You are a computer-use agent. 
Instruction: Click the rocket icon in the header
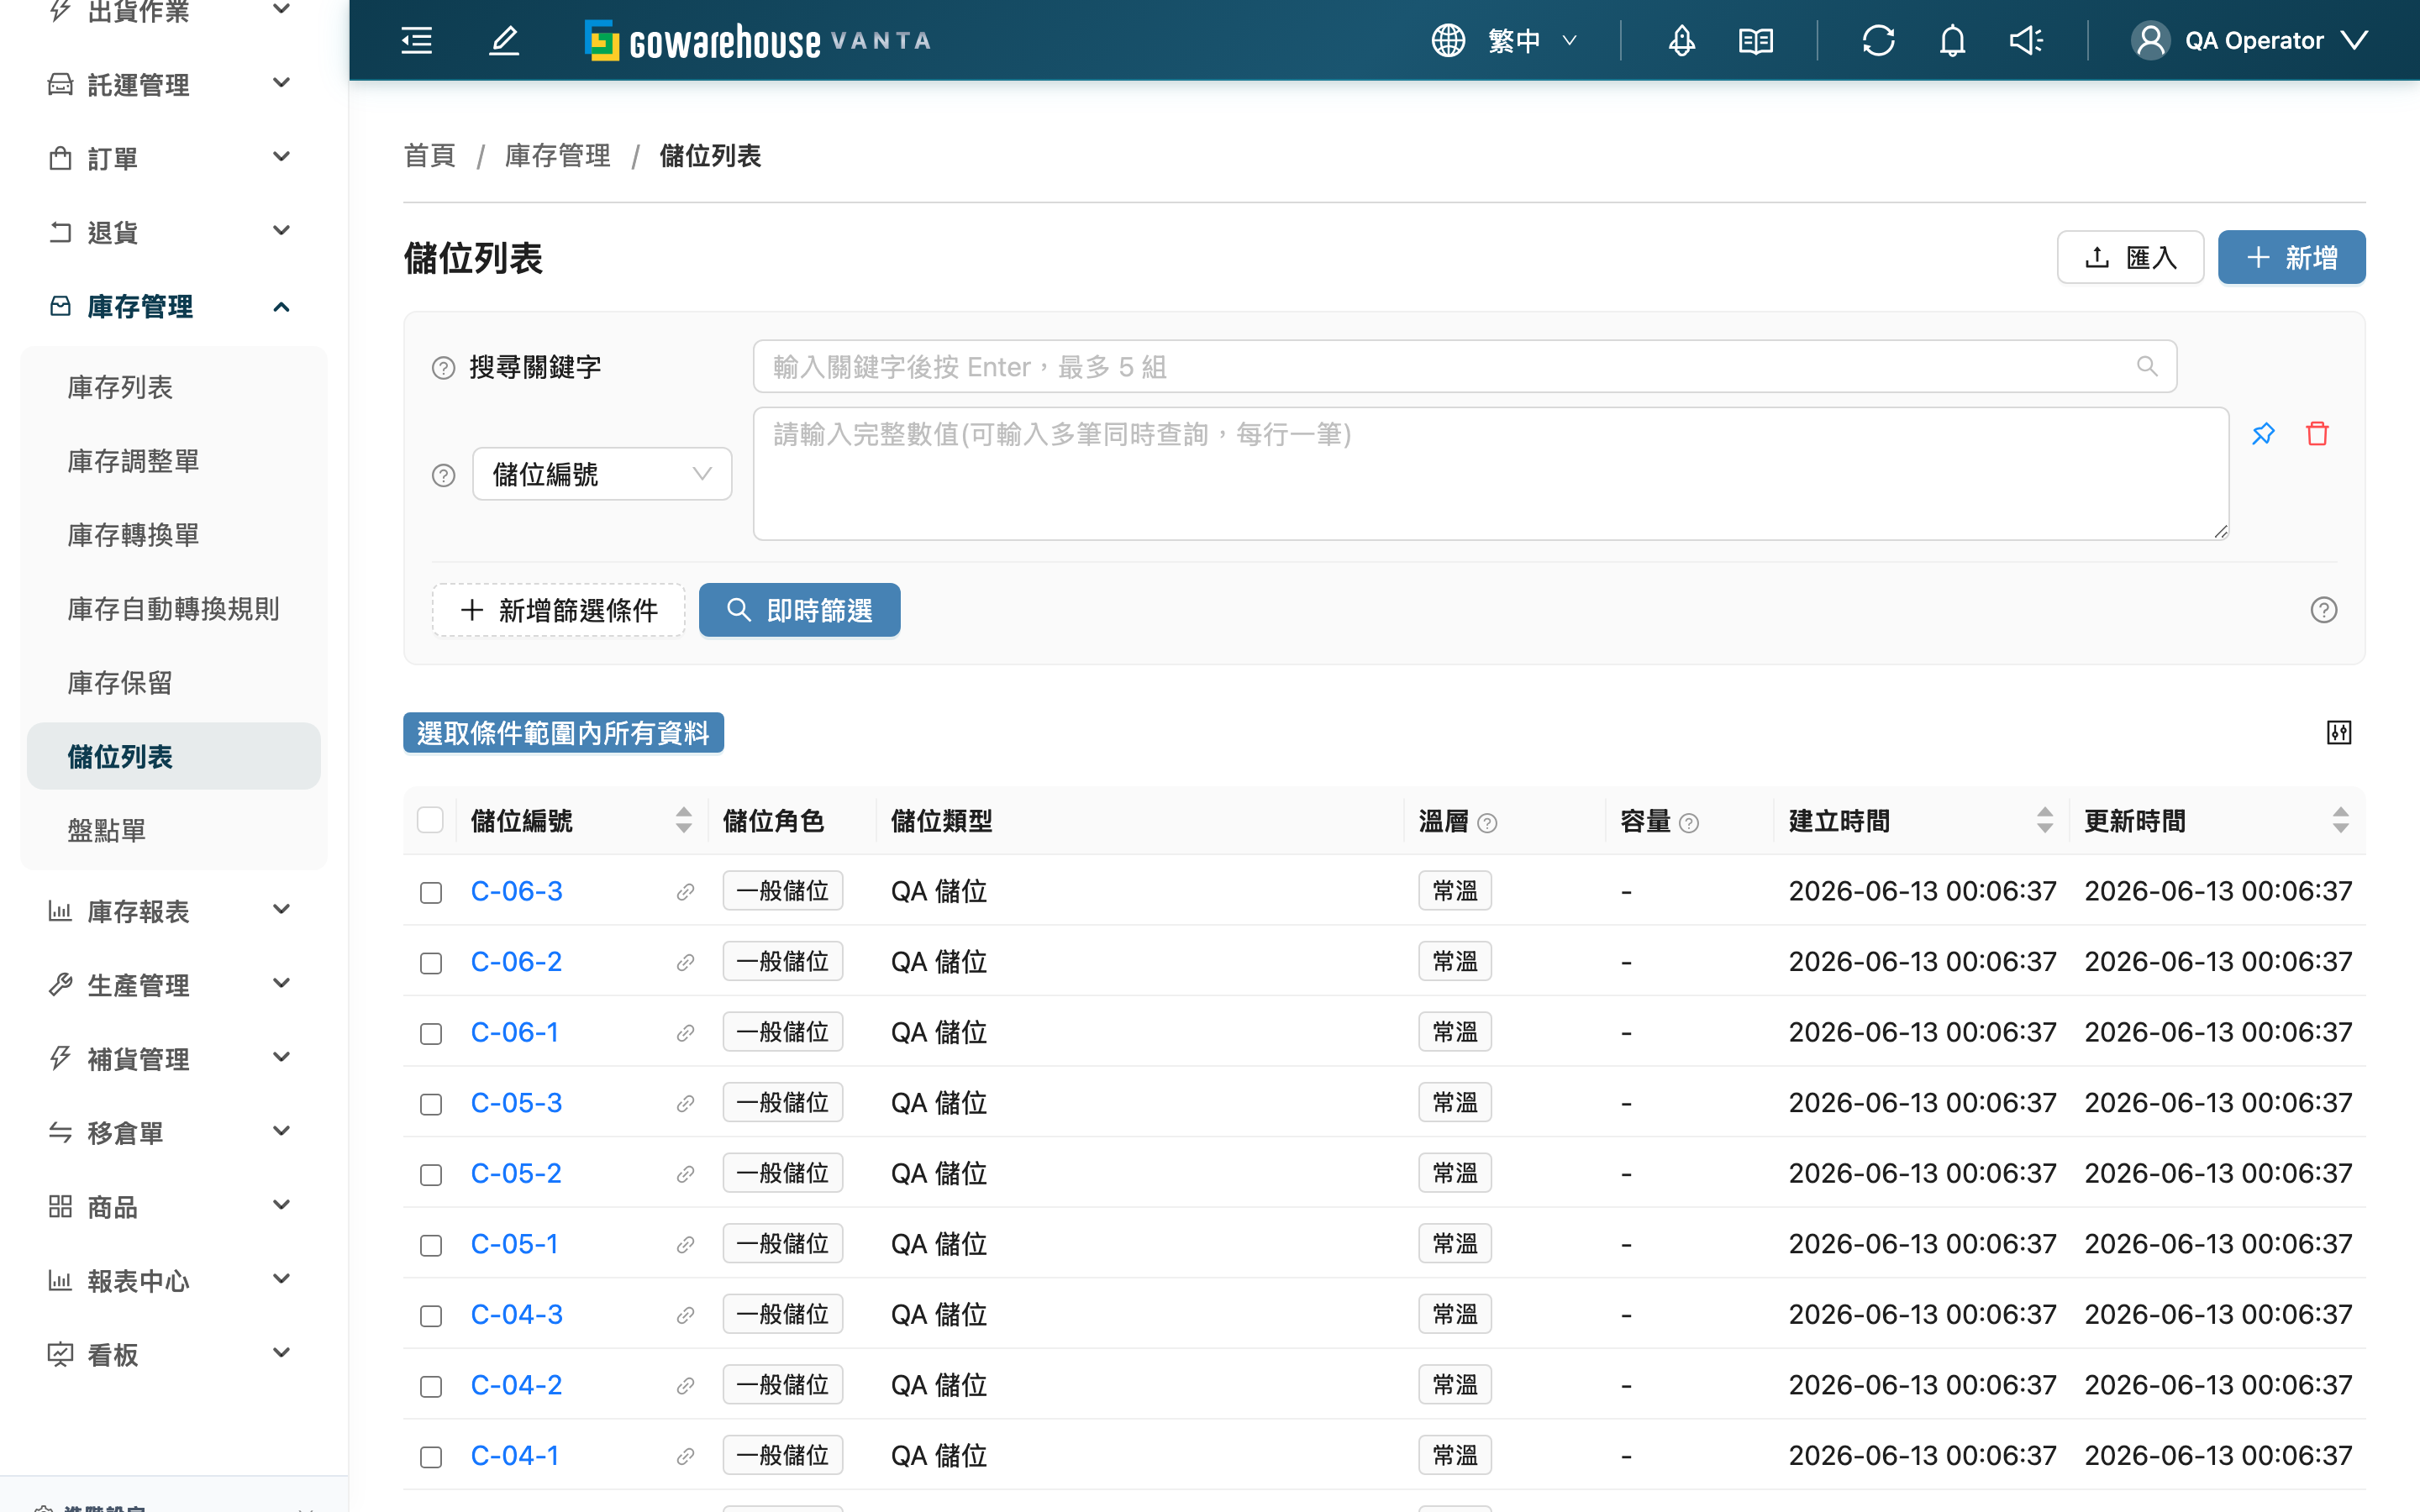[x=1681, y=41]
